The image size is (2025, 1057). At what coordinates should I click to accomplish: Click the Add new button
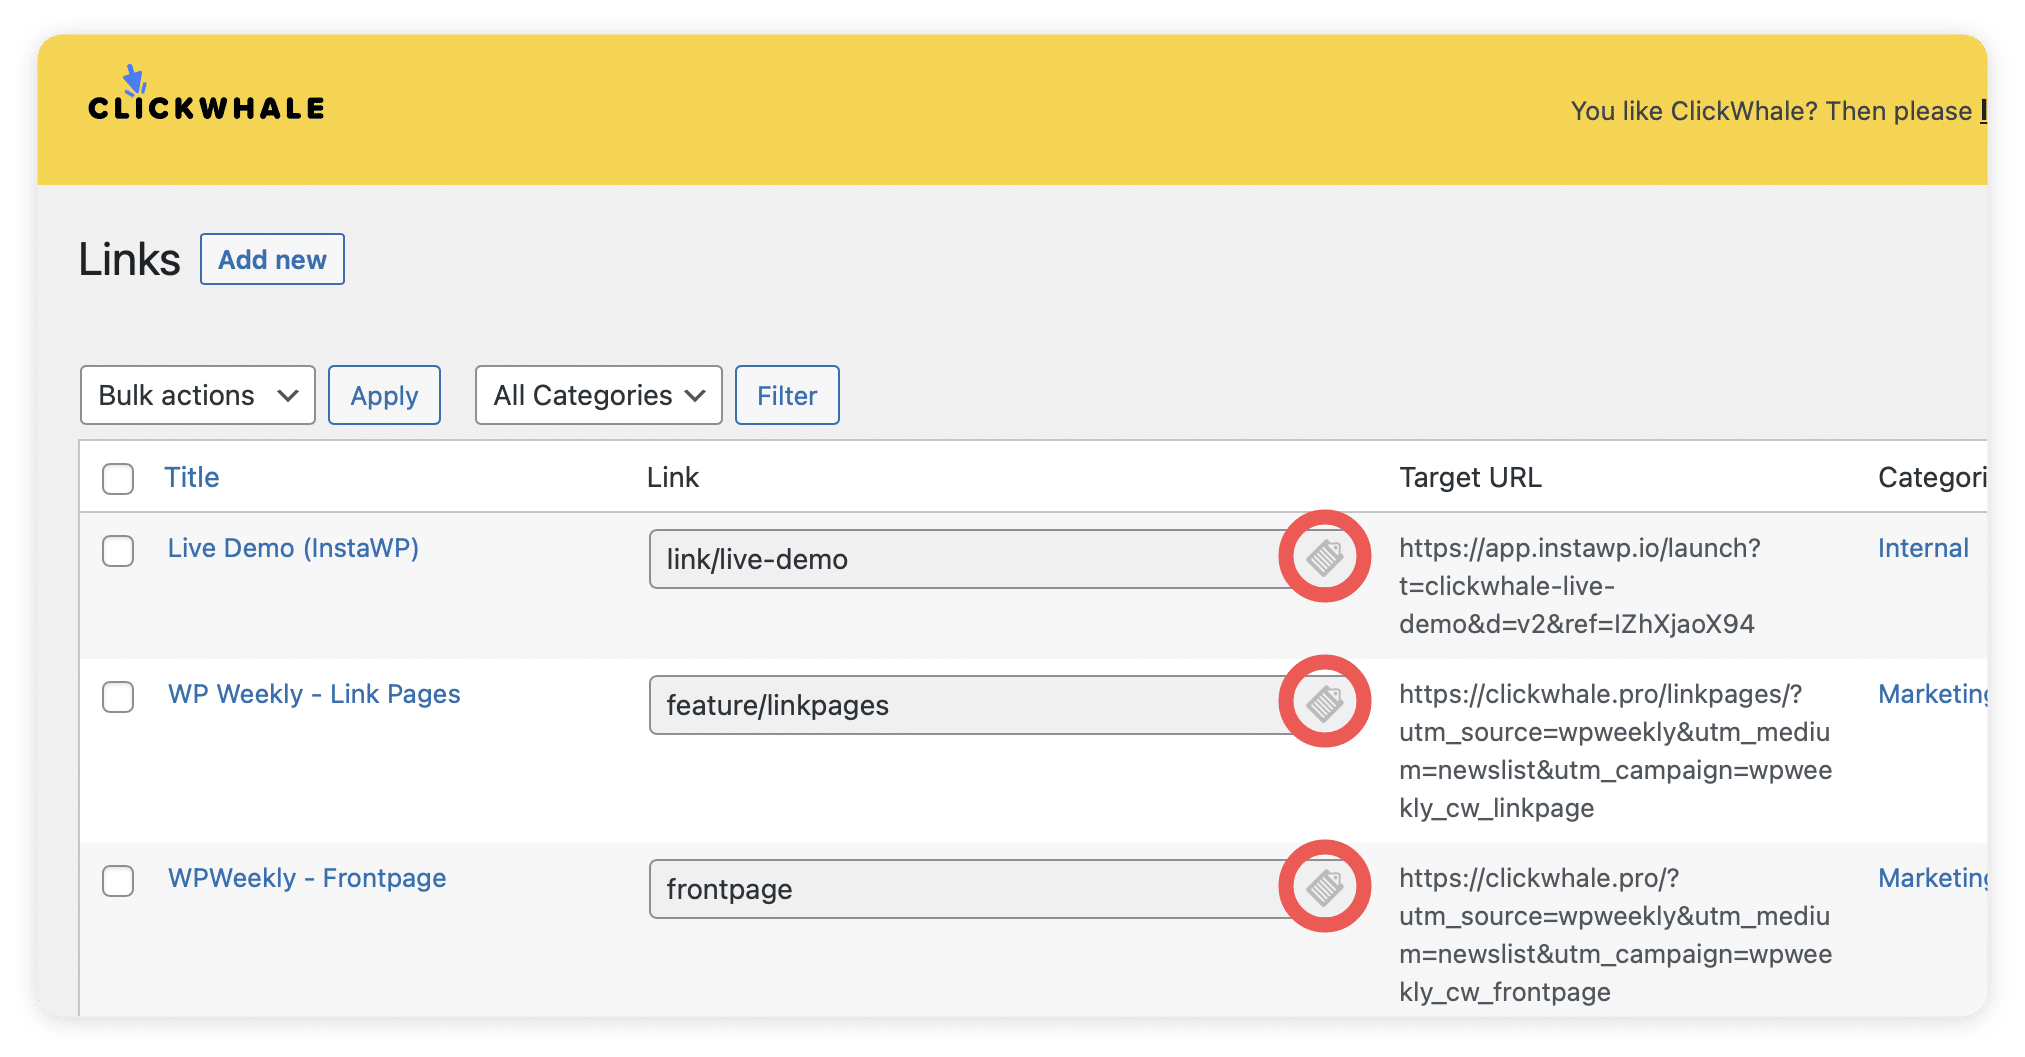[x=272, y=259]
